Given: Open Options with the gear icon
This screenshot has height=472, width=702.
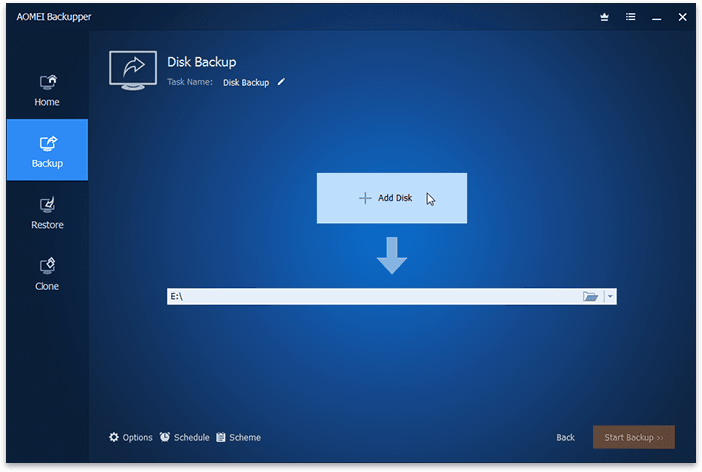Looking at the screenshot, I should click(x=131, y=437).
